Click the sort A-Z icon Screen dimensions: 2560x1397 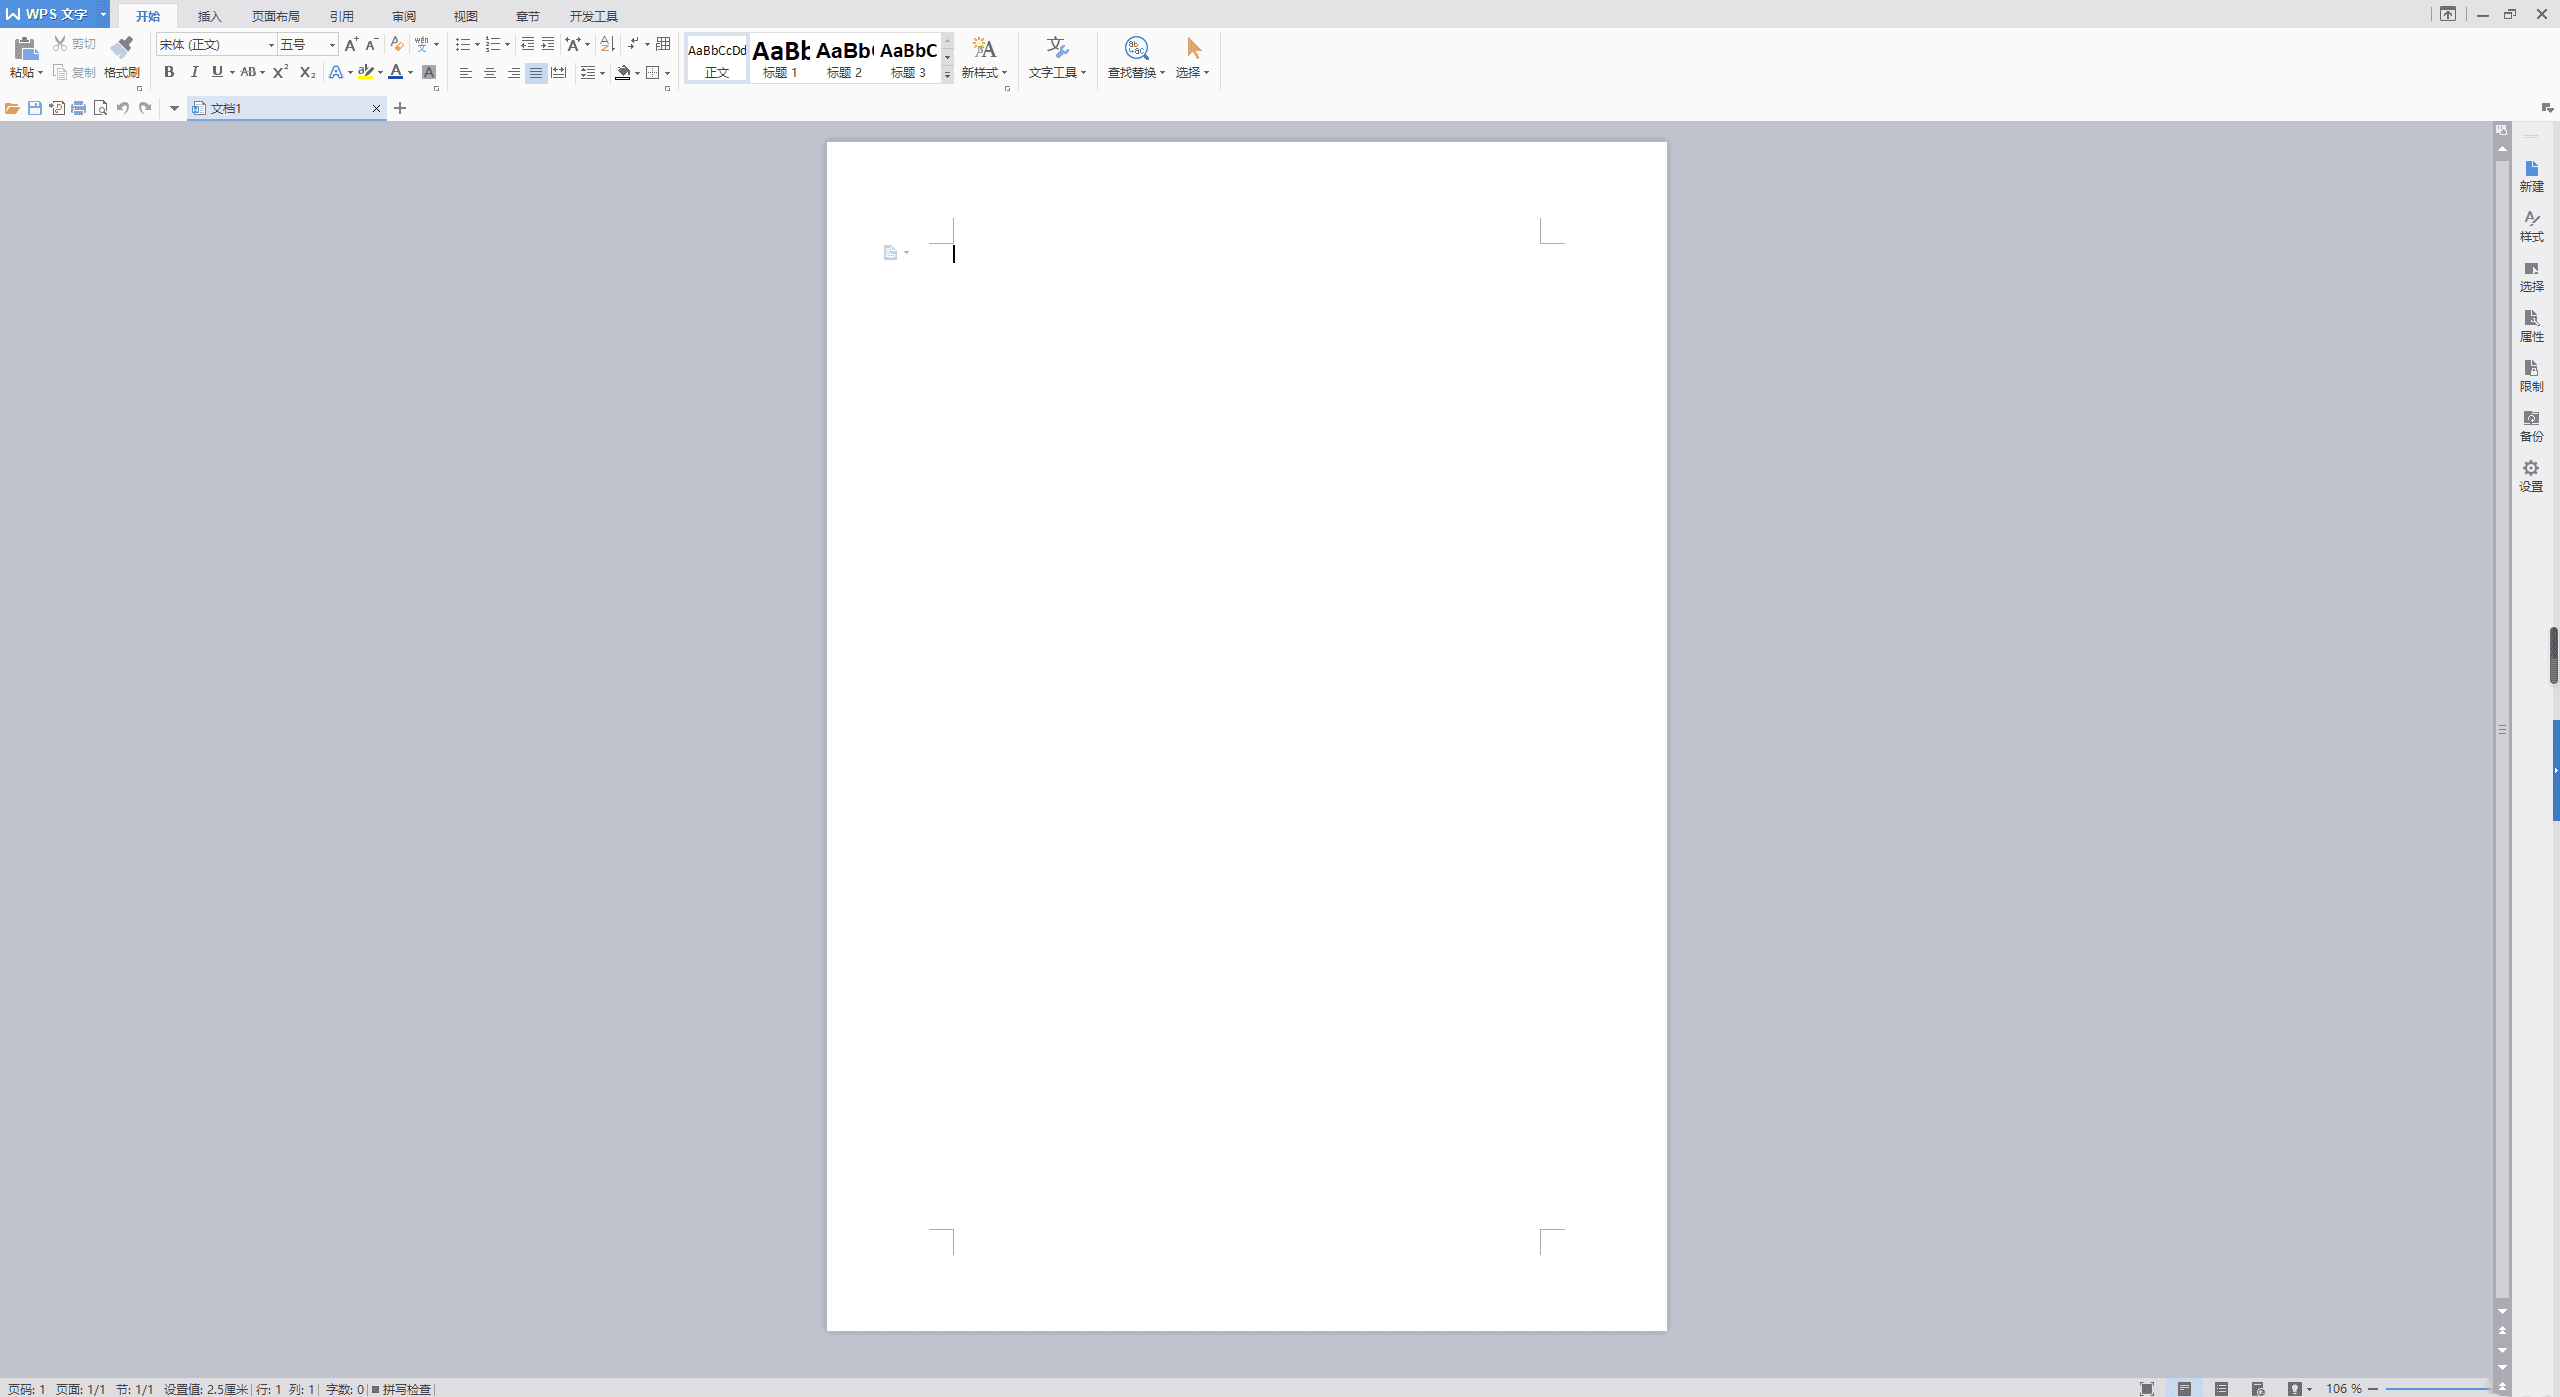tap(607, 44)
